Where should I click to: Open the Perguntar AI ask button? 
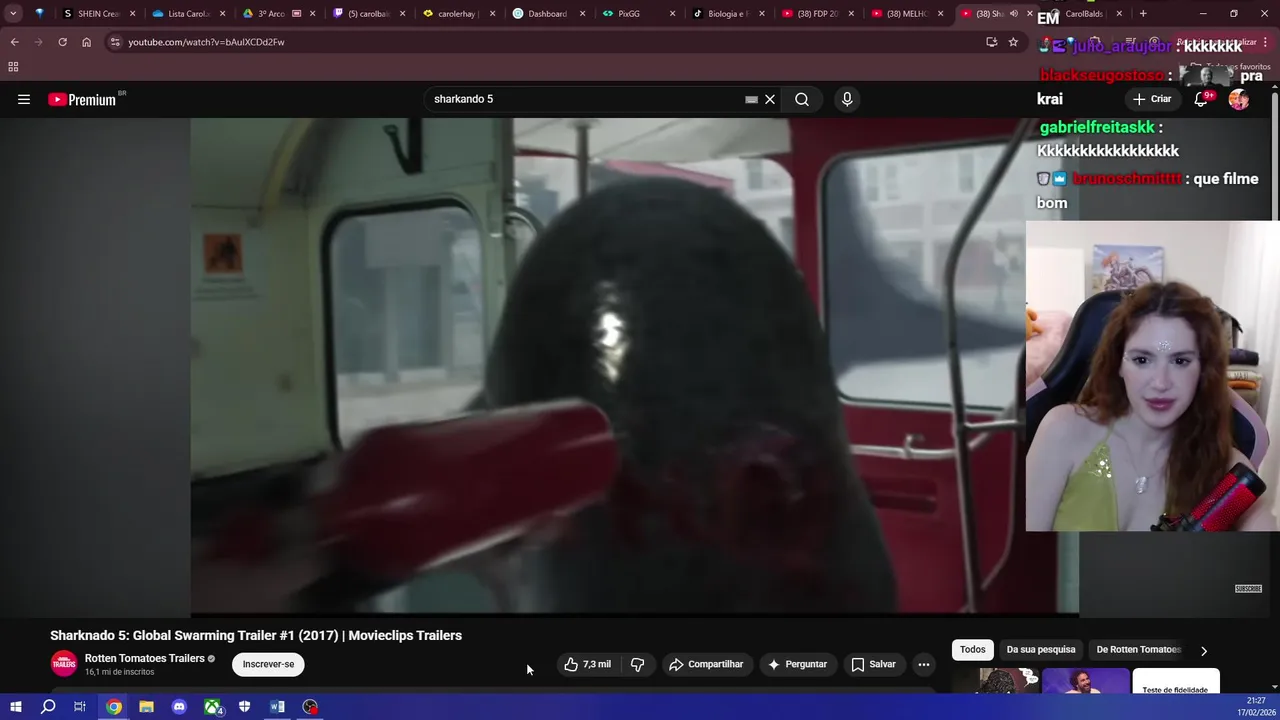click(797, 664)
